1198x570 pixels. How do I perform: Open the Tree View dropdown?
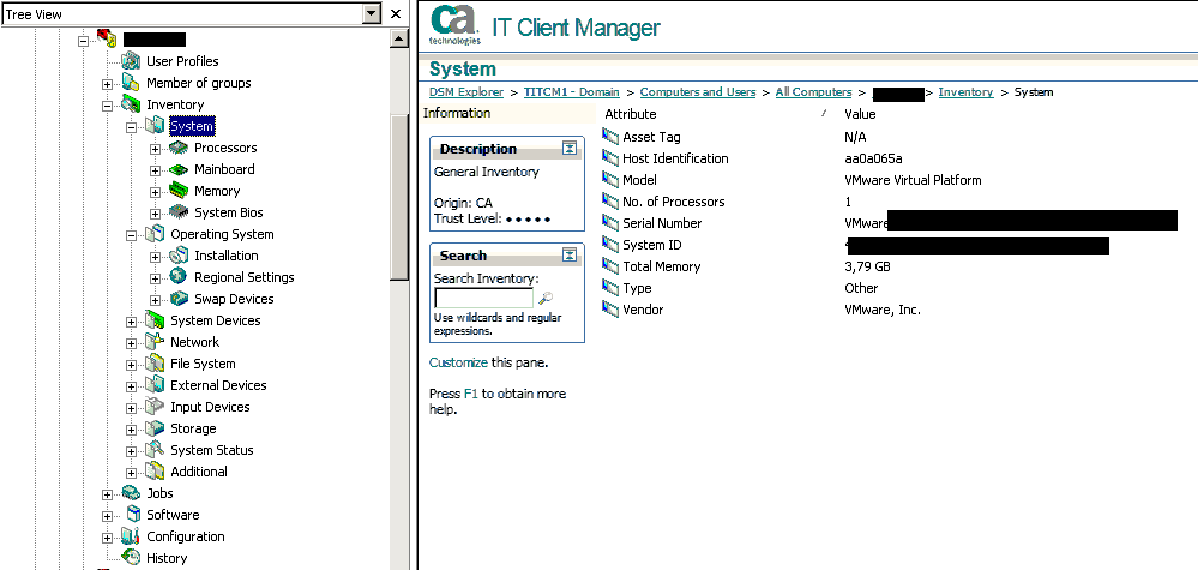[x=371, y=14]
